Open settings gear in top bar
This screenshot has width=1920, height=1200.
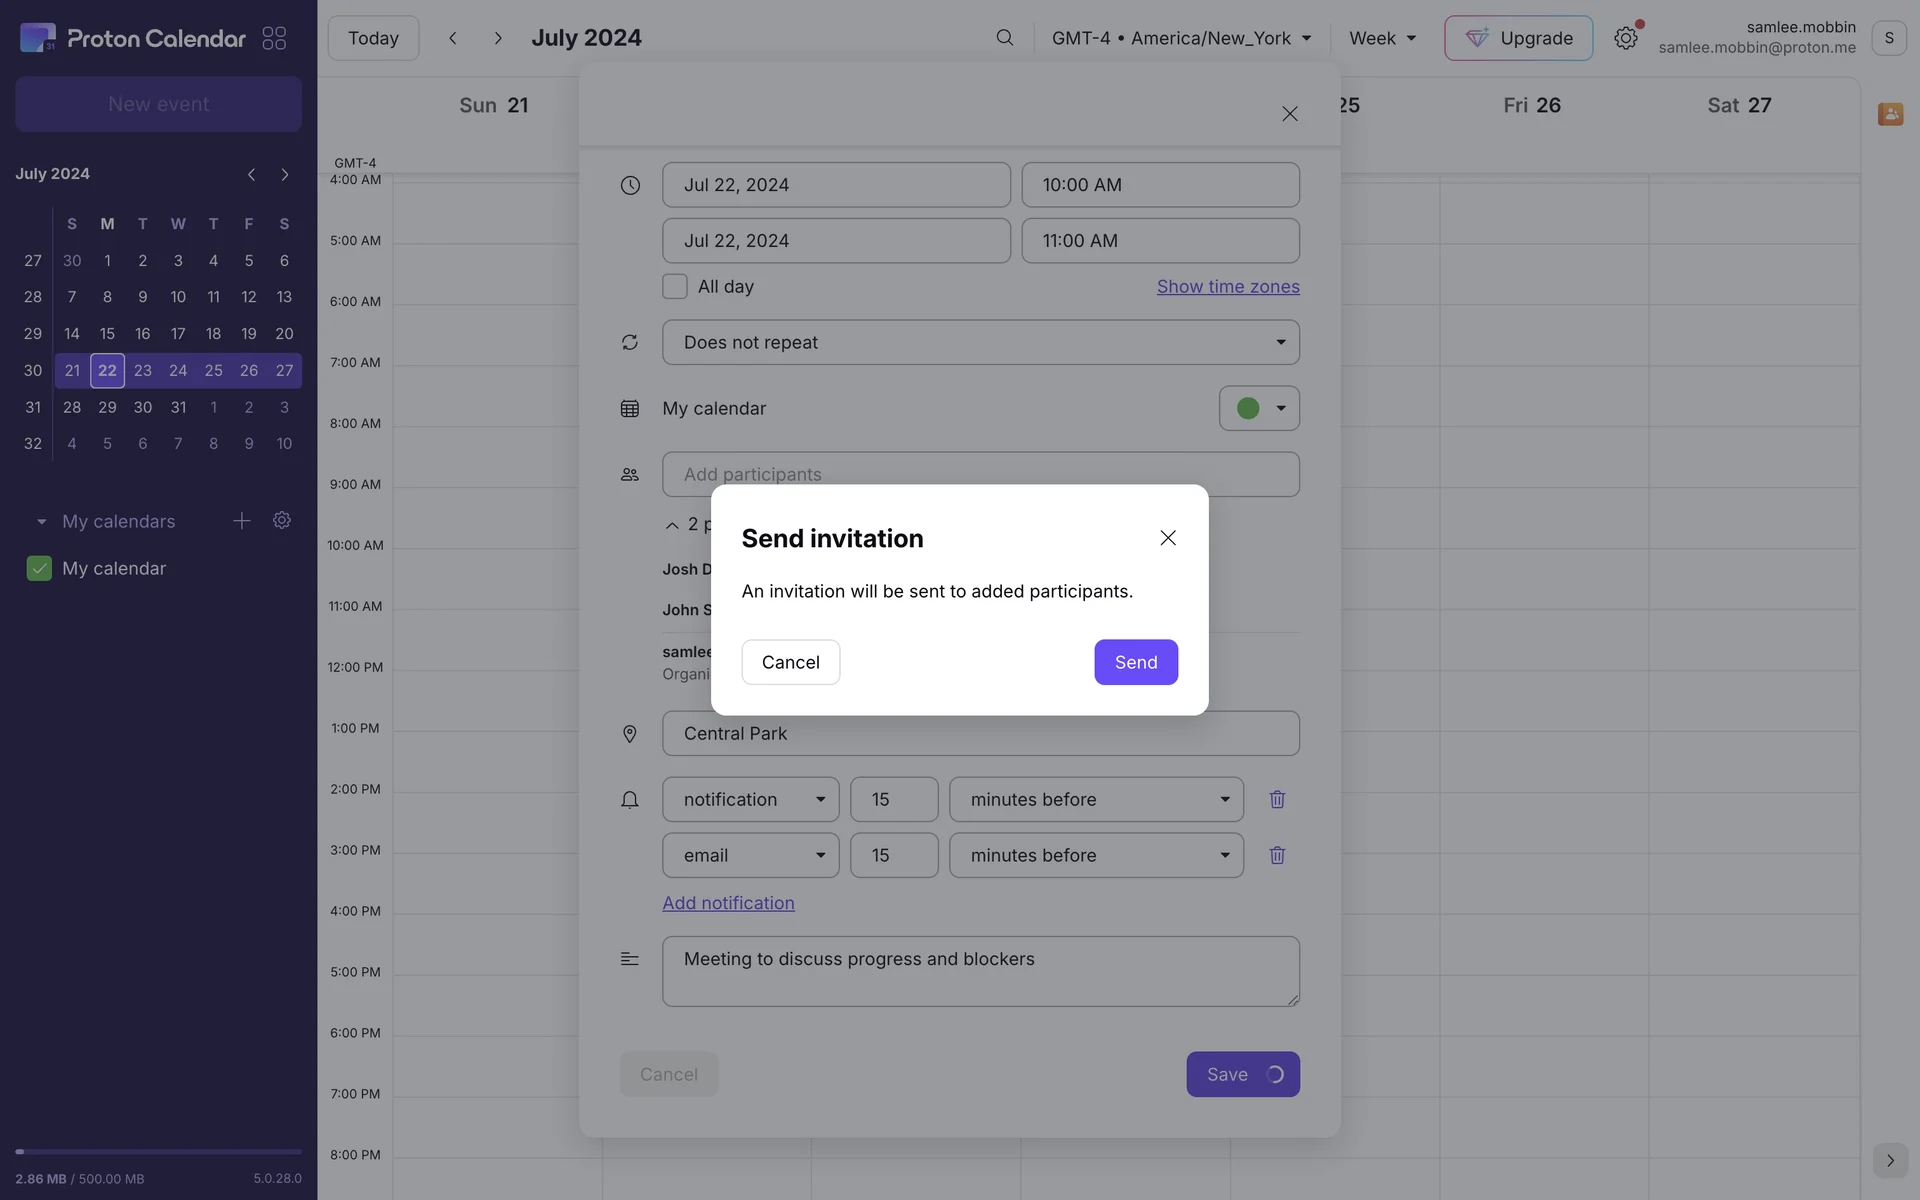1625,38
